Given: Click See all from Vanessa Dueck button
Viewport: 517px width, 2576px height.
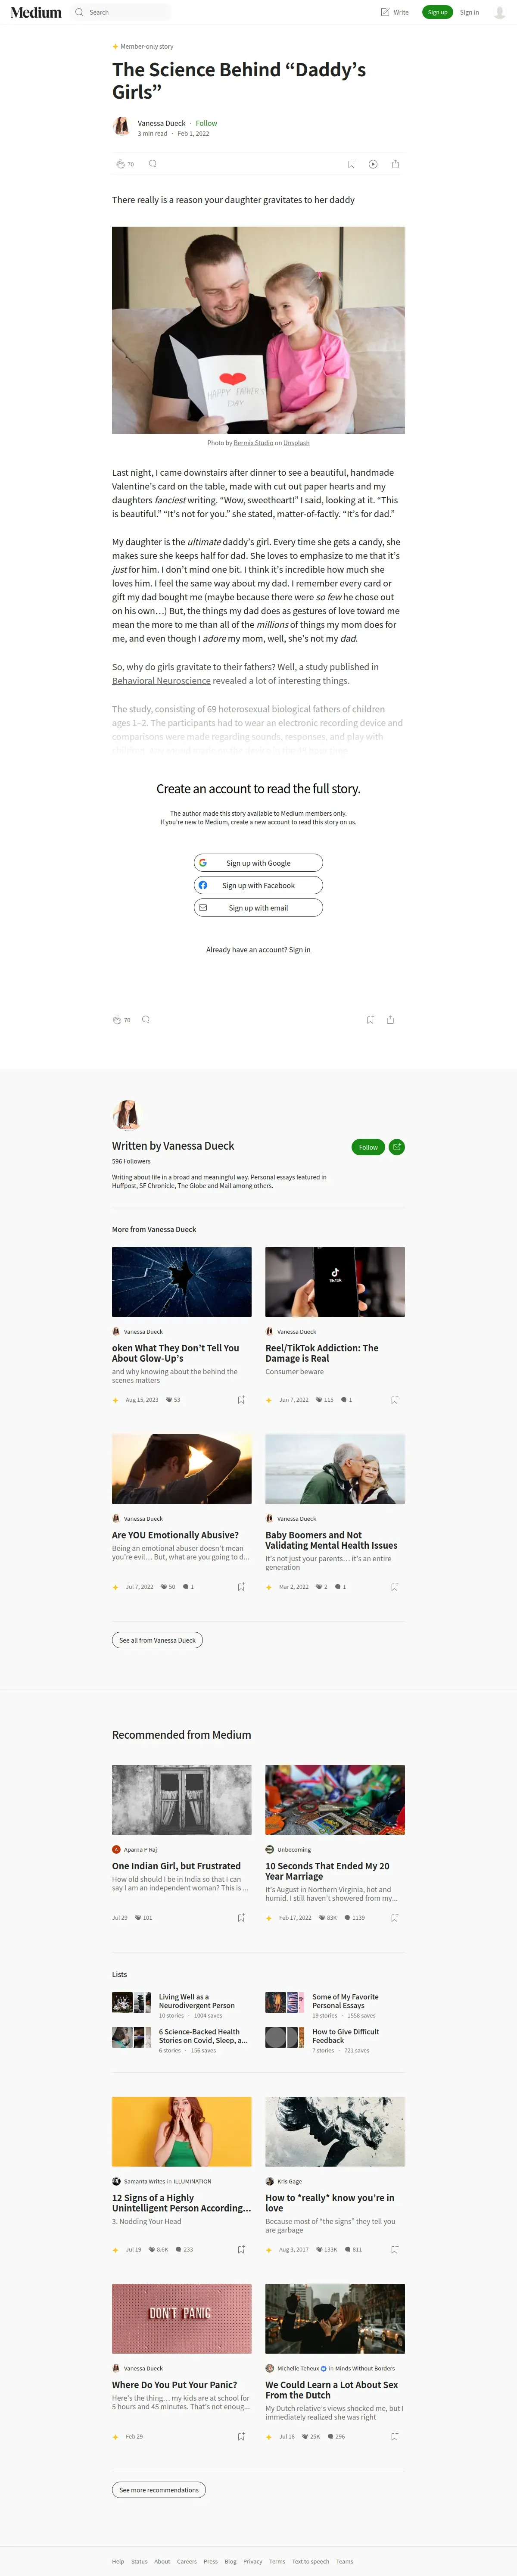Looking at the screenshot, I should pyautogui.click(x=157, y=1640).
